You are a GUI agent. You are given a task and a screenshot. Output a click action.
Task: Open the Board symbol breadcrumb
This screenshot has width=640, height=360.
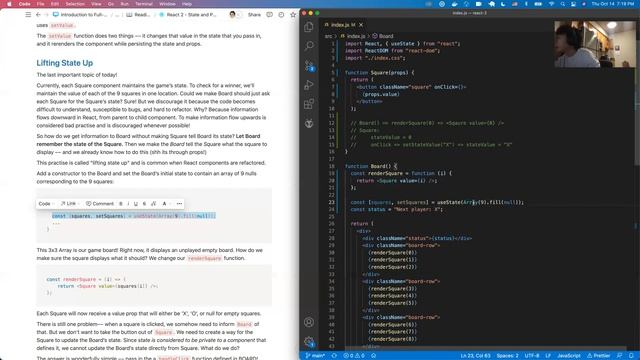(x=383, y=36)
